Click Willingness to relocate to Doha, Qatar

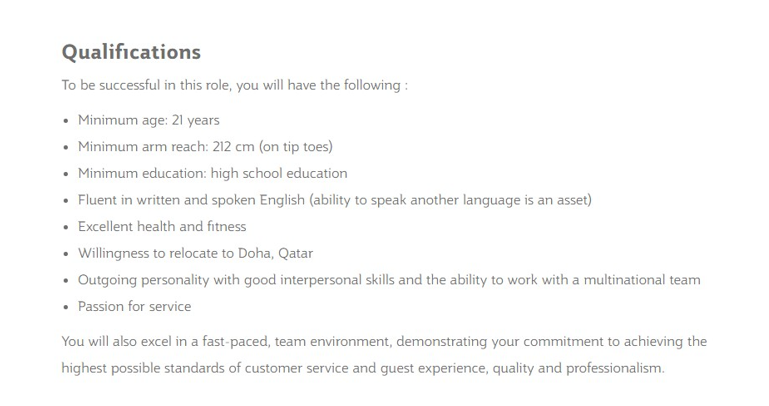pos(195,253)
